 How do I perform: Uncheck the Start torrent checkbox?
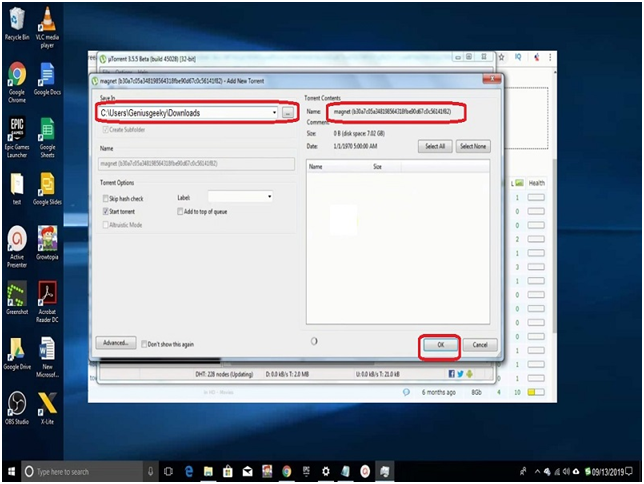106,212
